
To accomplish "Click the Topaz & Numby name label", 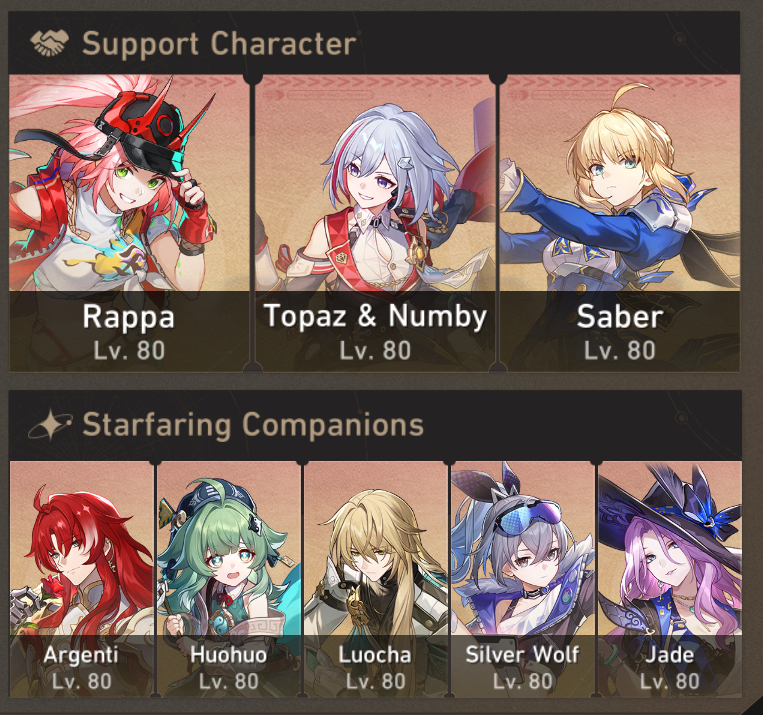I will pyautogui.click(x=375, y=316).
